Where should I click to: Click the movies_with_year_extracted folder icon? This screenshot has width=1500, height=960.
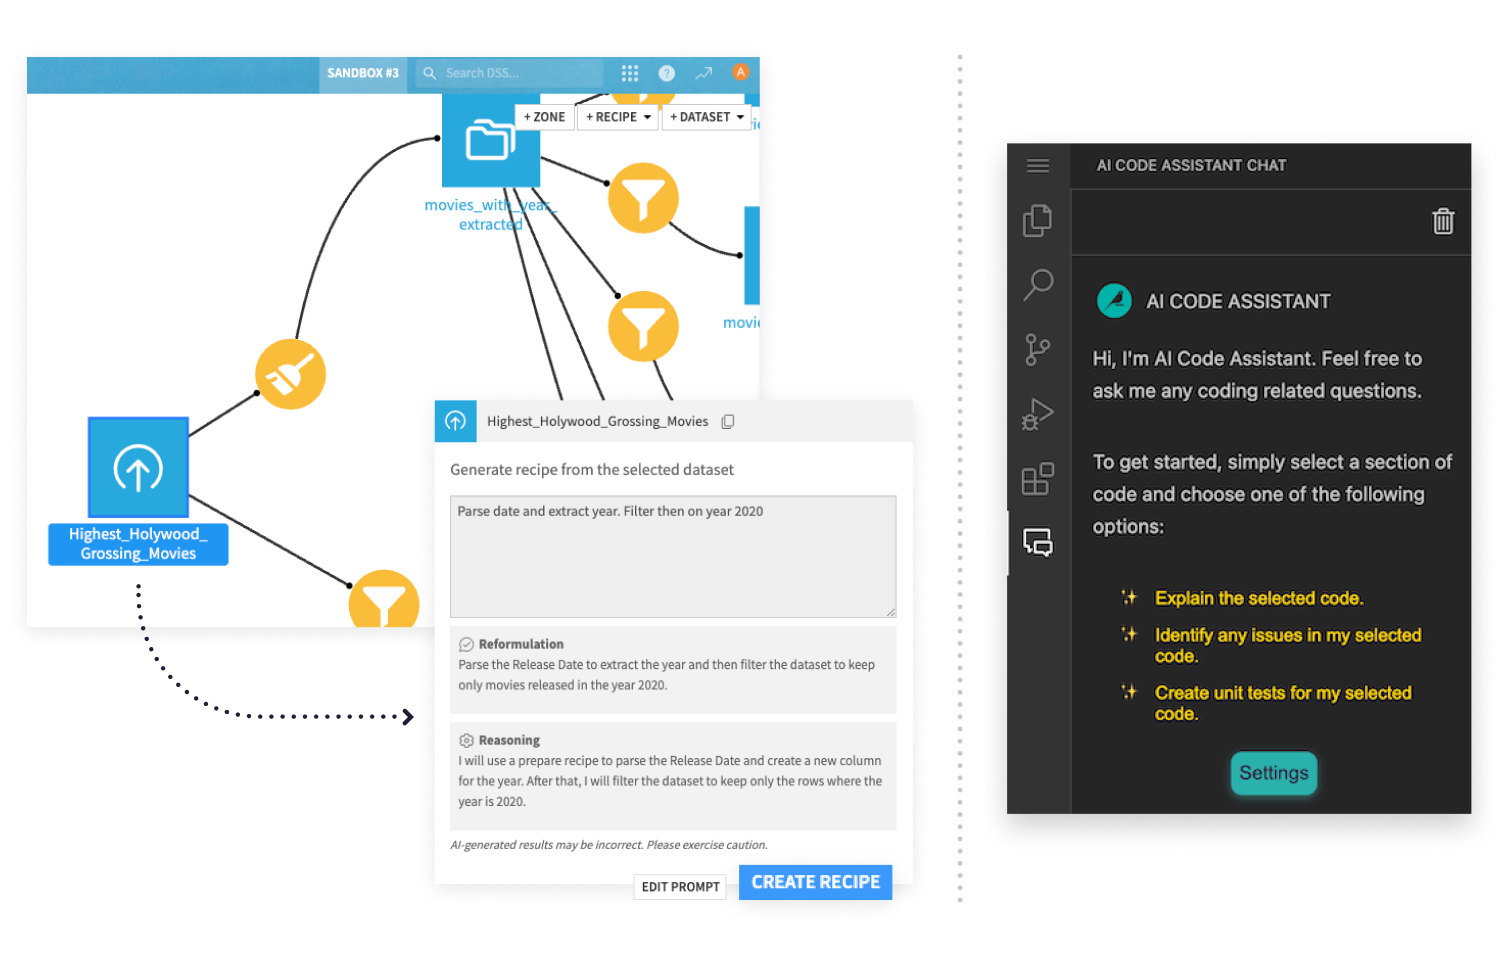pos(490,140)
